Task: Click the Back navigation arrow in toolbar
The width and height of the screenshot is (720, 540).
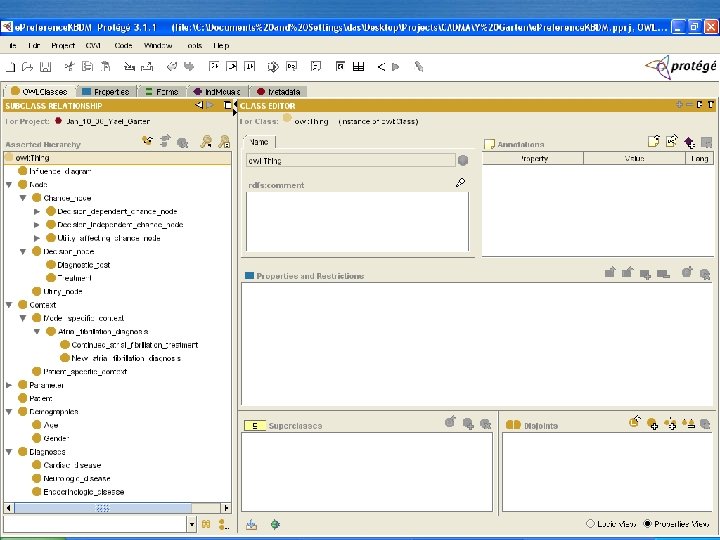Action: pyautogui.click(x=381, y=67)
